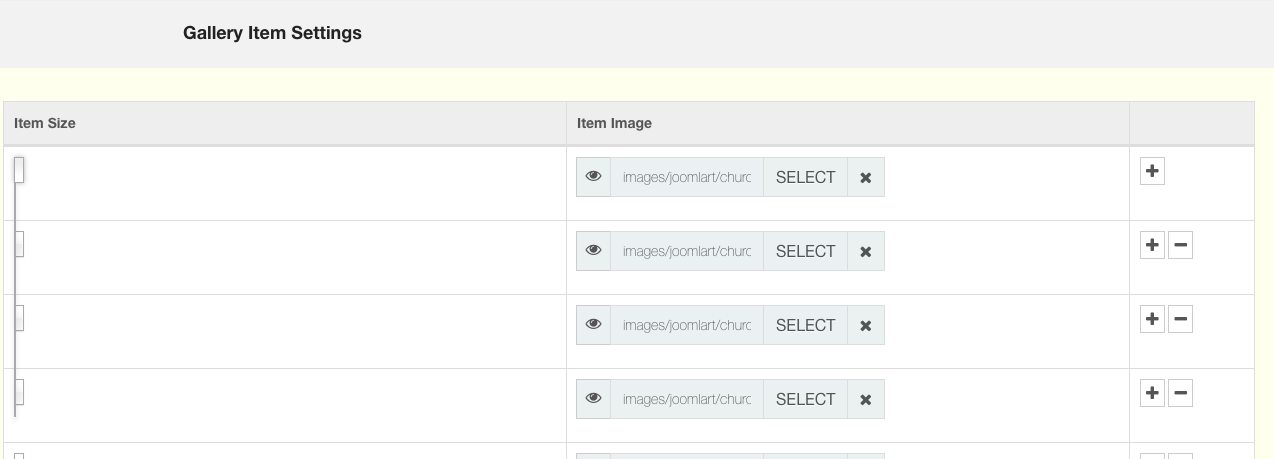
Task: Delete the second gallery item row
Action: (1180, 245)
